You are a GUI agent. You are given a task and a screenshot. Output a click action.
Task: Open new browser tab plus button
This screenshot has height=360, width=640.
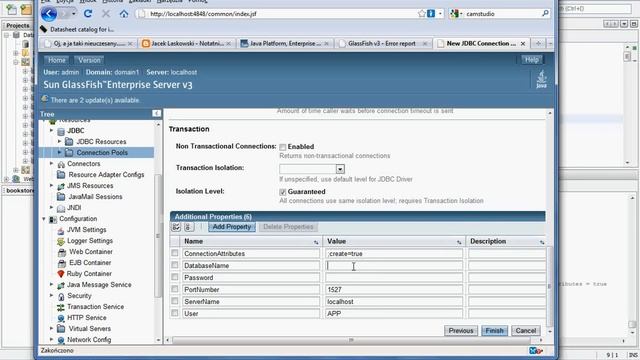(x=538, y=43)
